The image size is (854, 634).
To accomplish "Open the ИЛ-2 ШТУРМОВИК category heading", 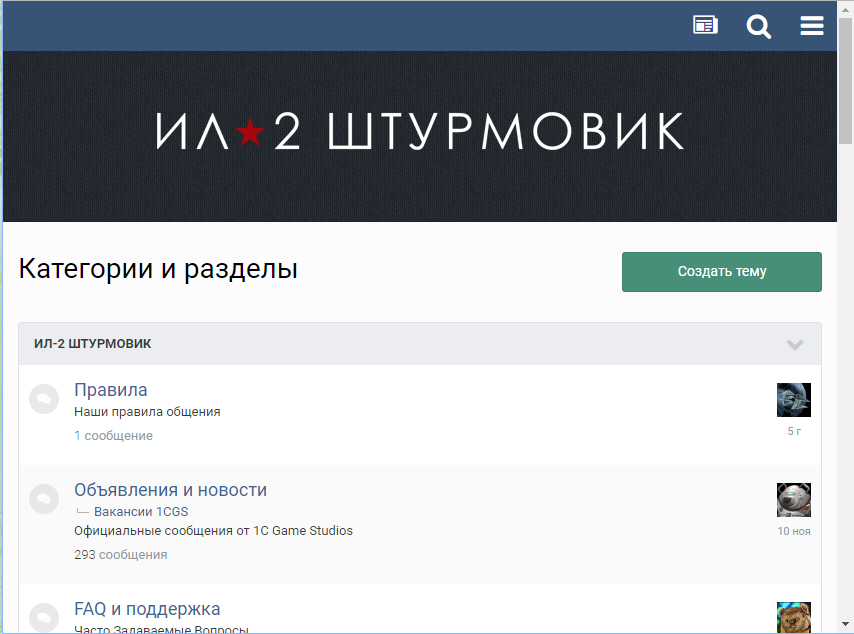I will 93,344.
